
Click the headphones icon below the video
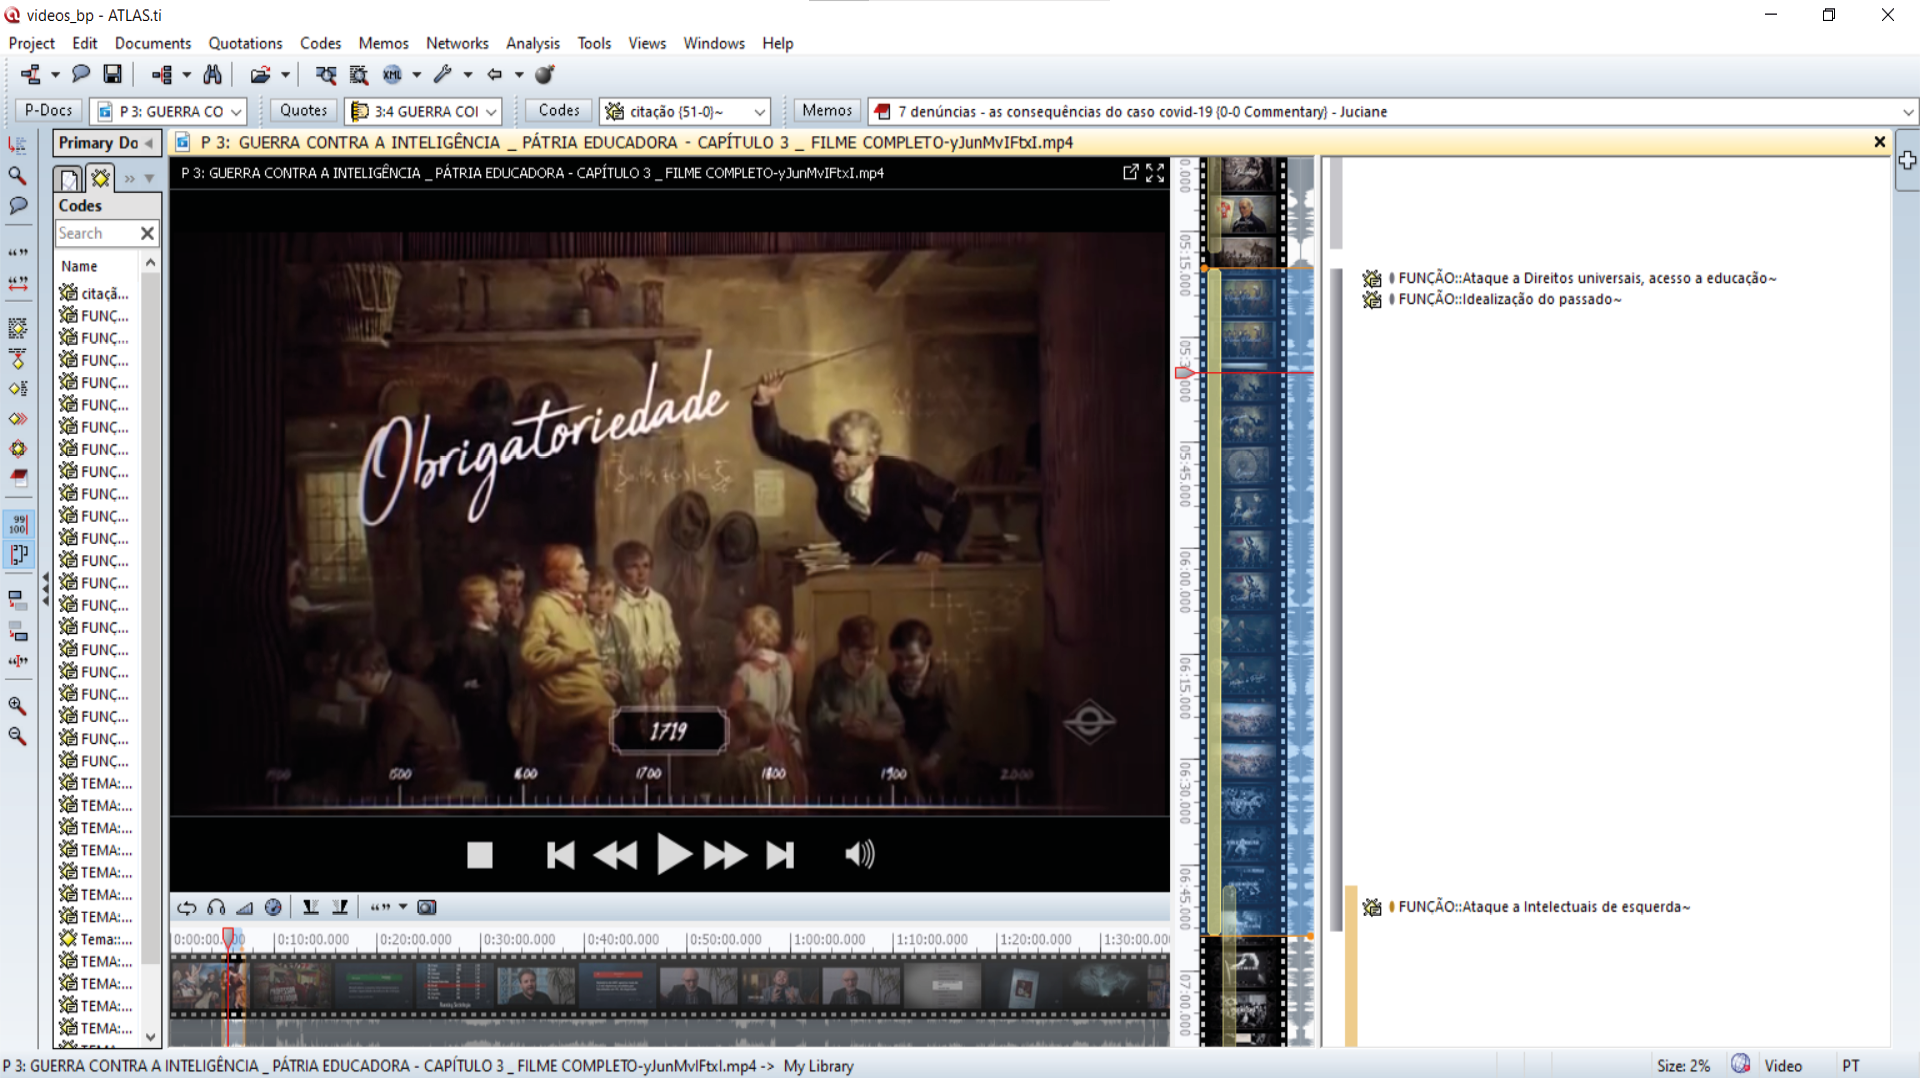[x=216, y=907]
